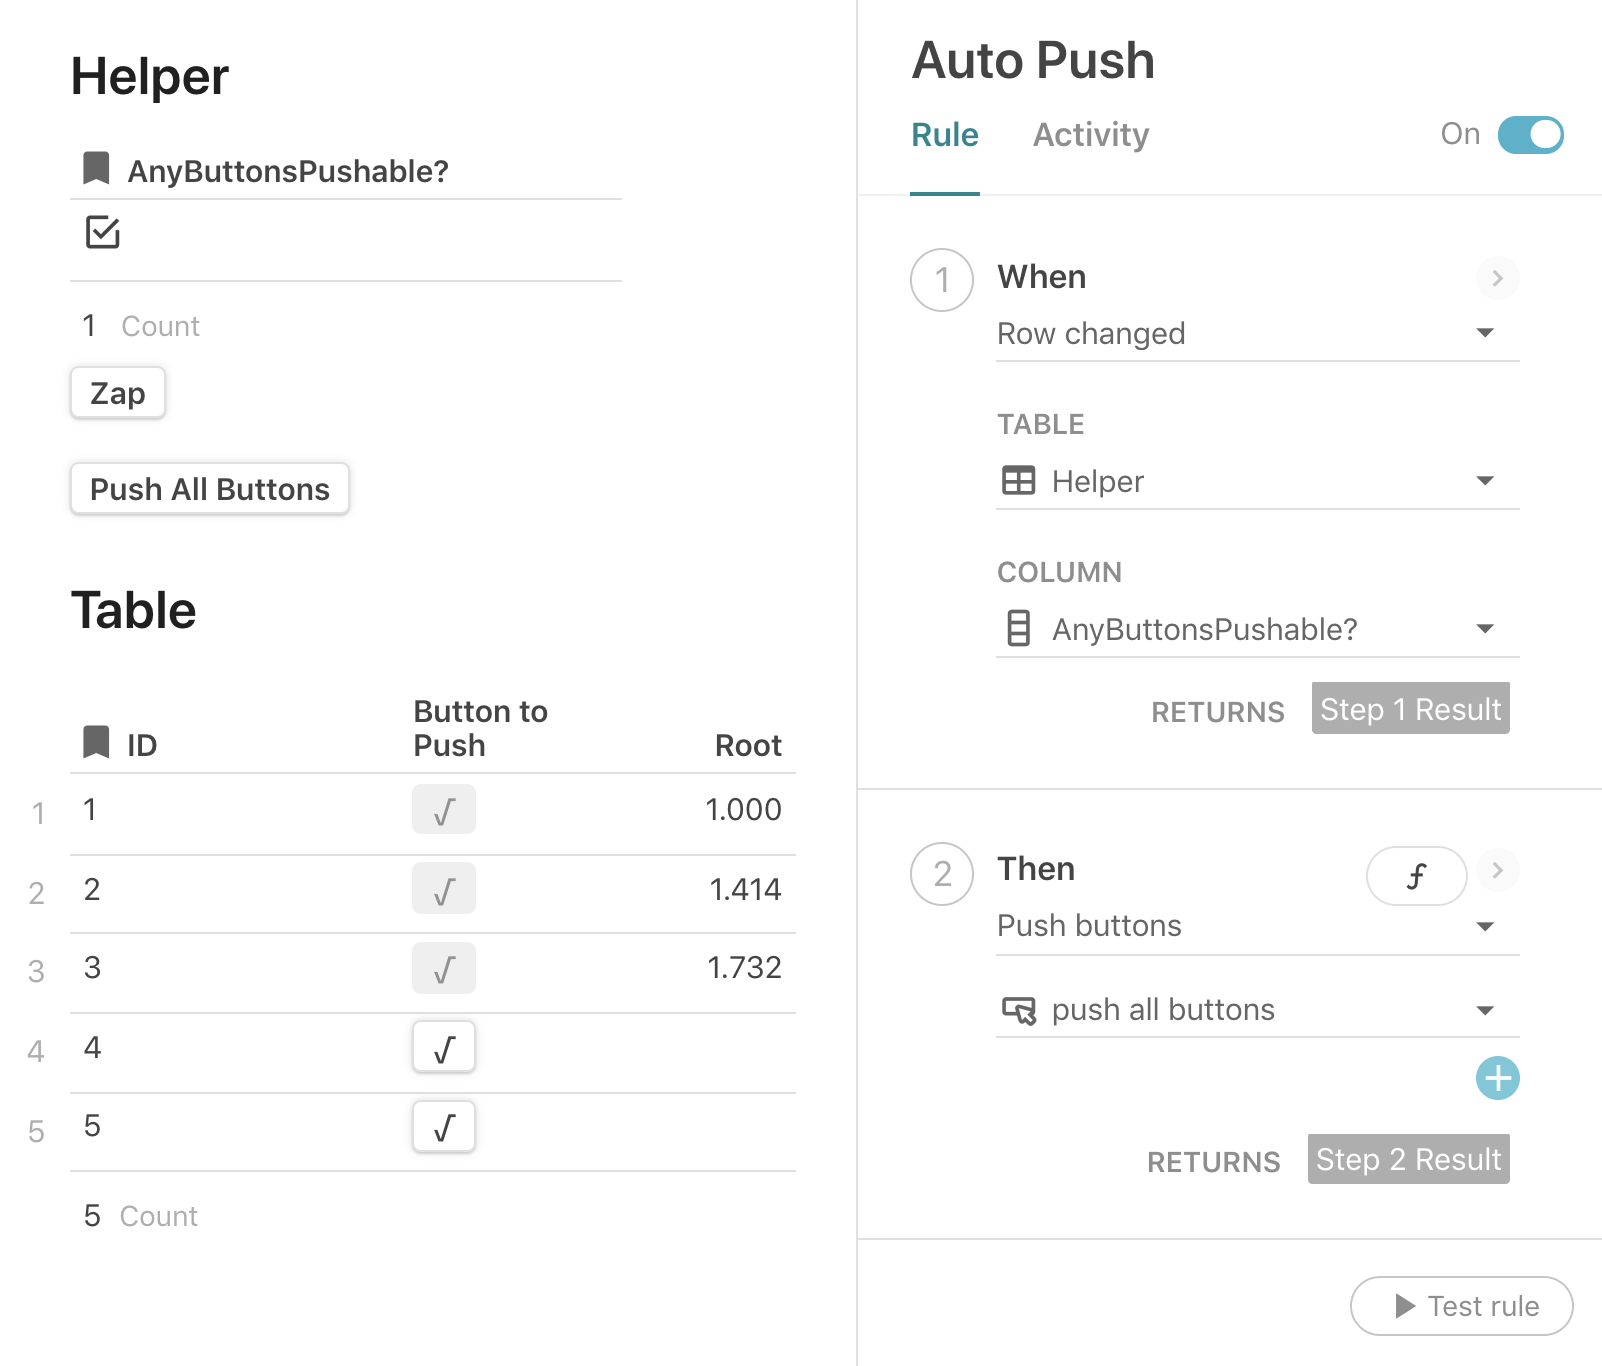The height and width of the screenshot is (1366, 1602).
Task: Click the bookmark icon beside the ID column
Action: pyautogui.click(x=96, y=743)
